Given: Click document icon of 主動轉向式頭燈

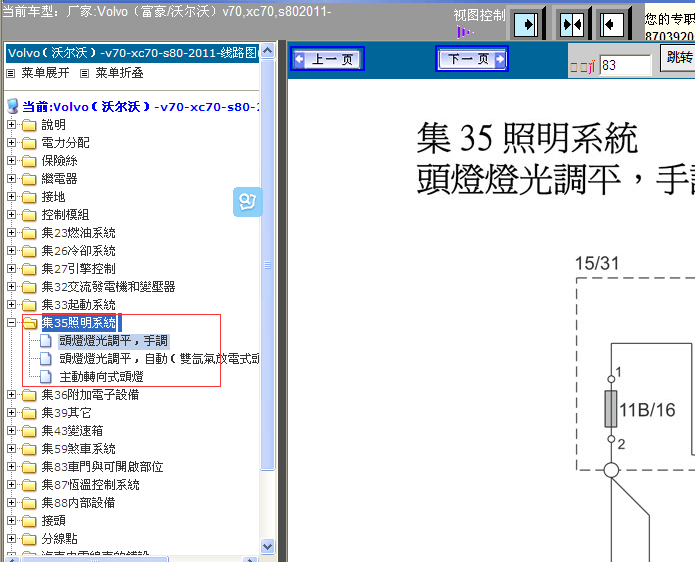Looking at the screenshot, I should tap(46, 377).
